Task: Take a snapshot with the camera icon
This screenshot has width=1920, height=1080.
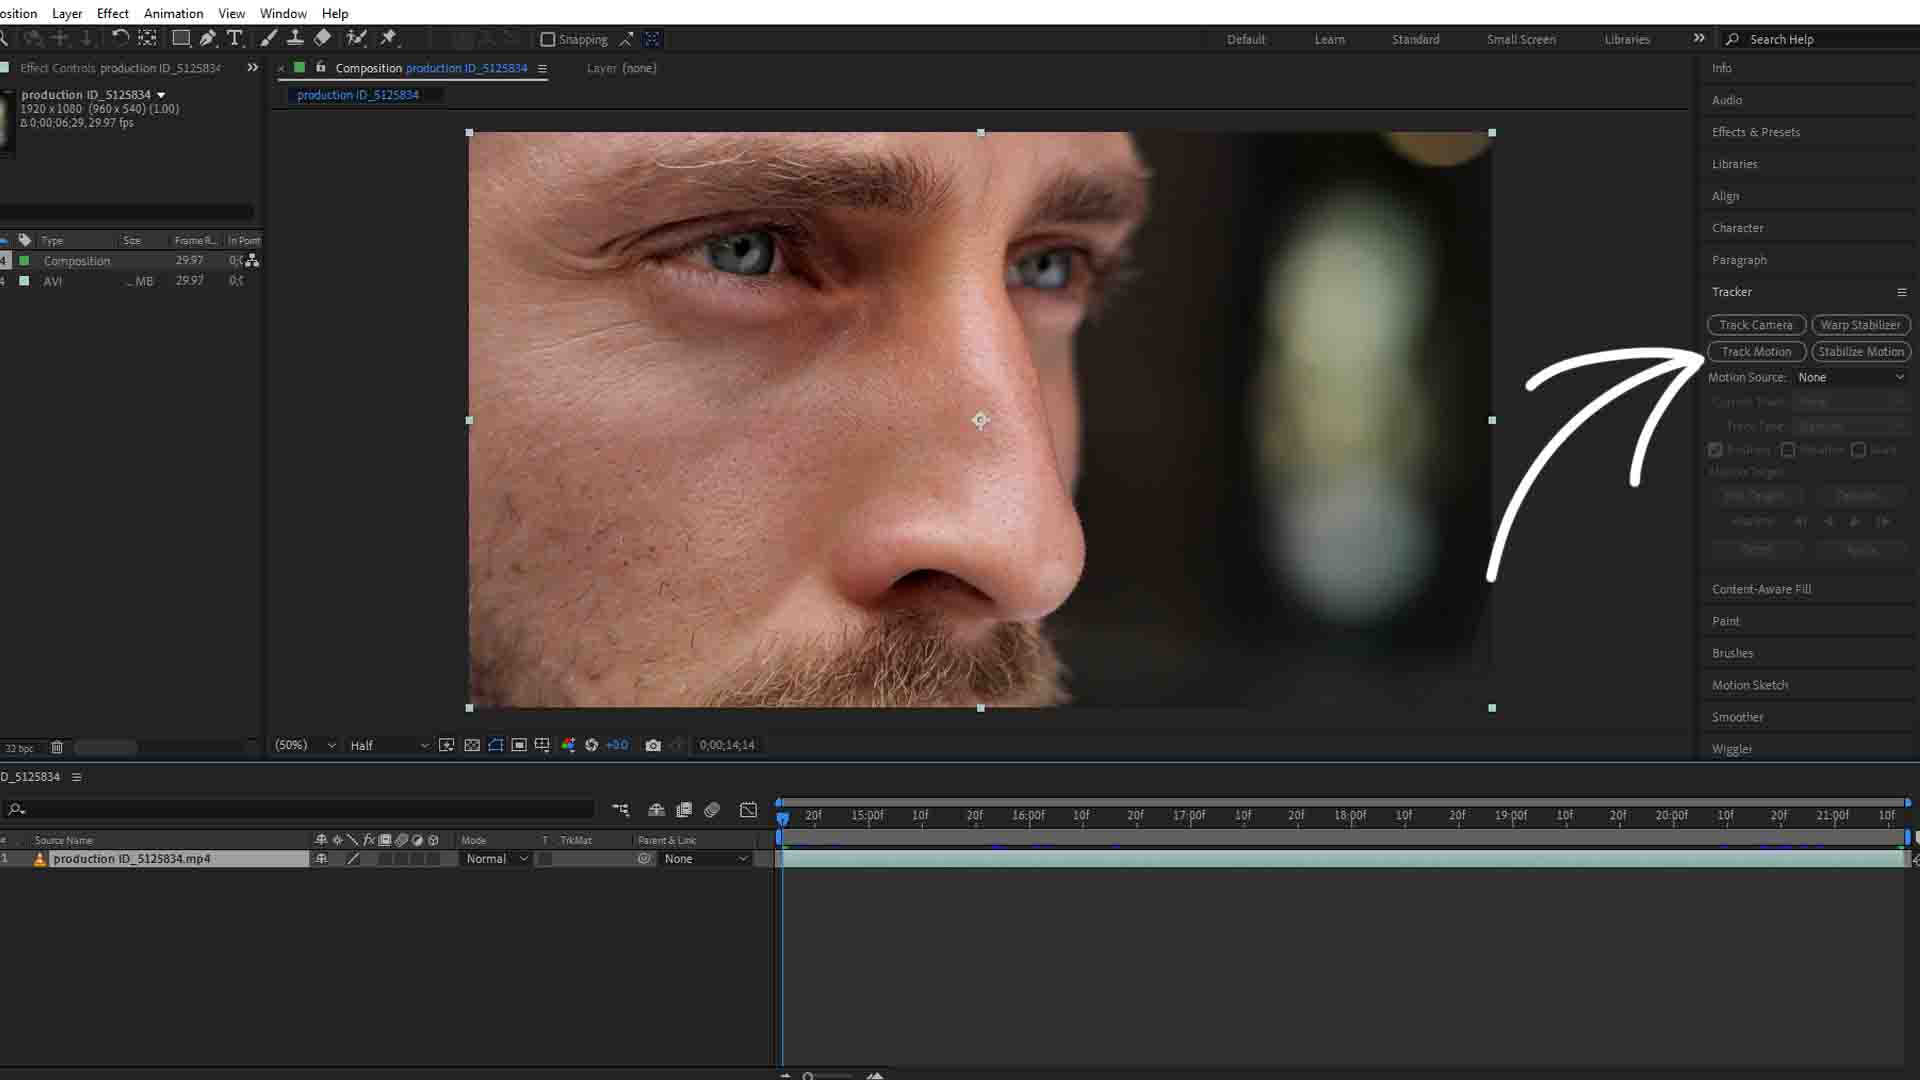Action: pos(653,745)
